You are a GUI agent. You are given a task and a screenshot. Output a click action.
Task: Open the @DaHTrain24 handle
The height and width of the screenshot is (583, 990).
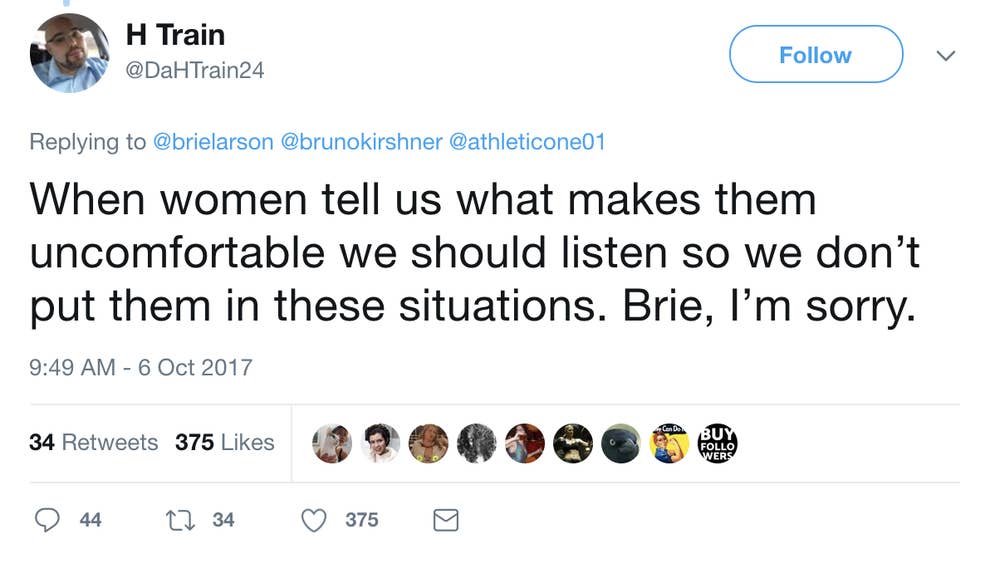point(194,70)
